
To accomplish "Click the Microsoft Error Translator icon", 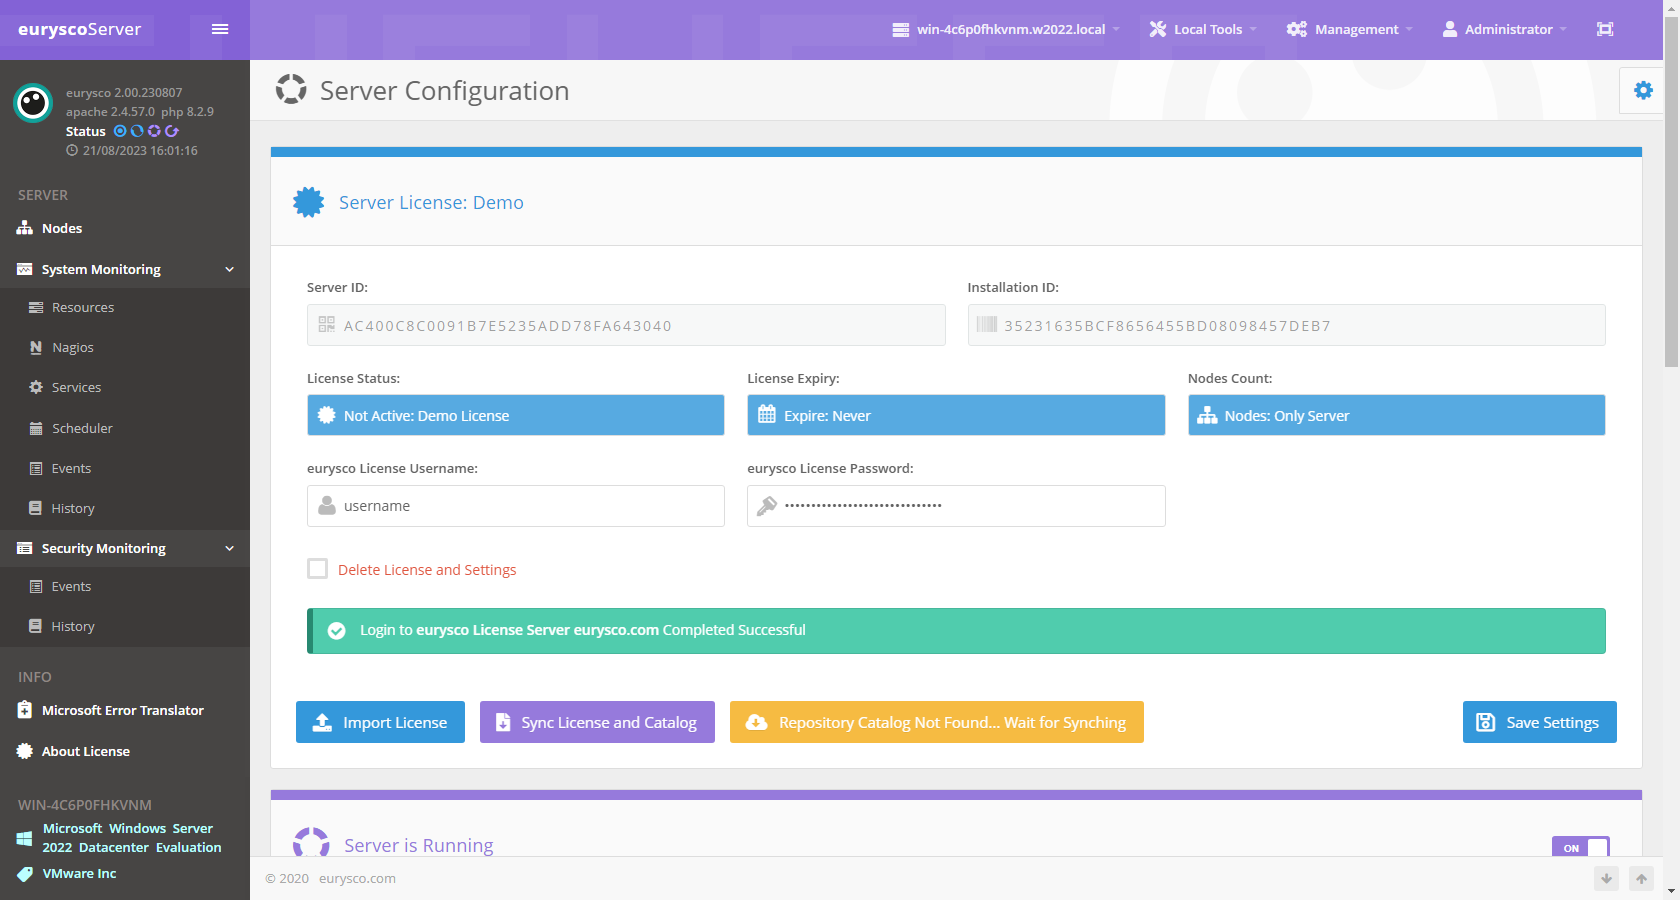I will coord(25,710).
